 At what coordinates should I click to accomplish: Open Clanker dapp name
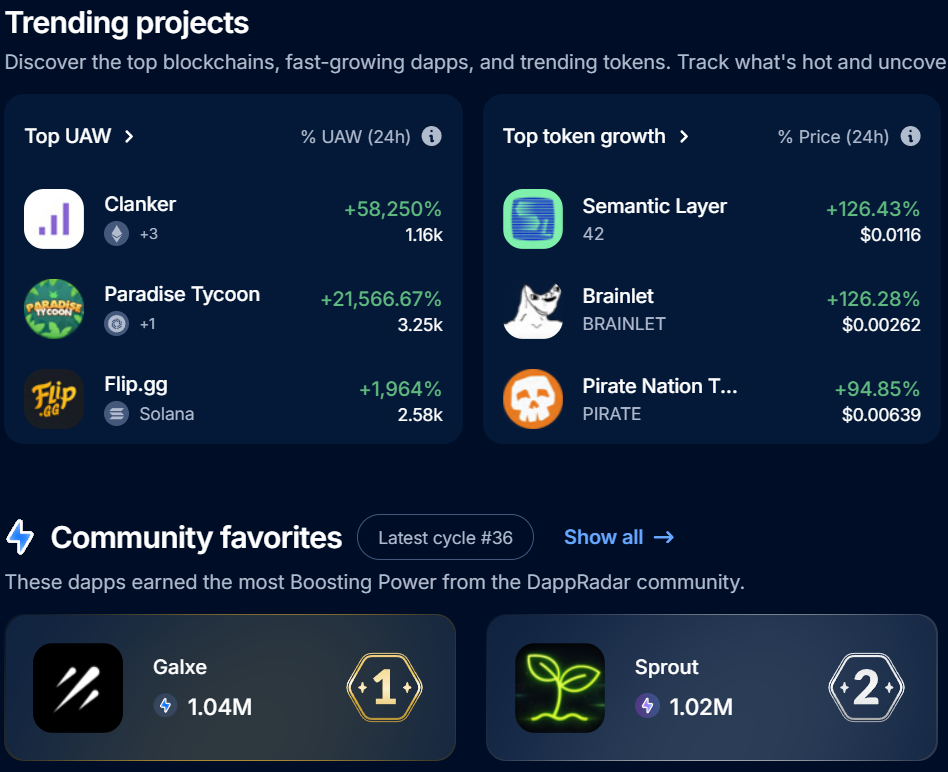pos(140,204)
